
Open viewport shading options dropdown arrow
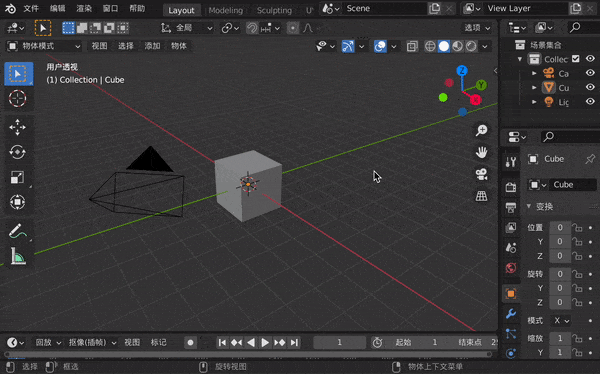485,47
